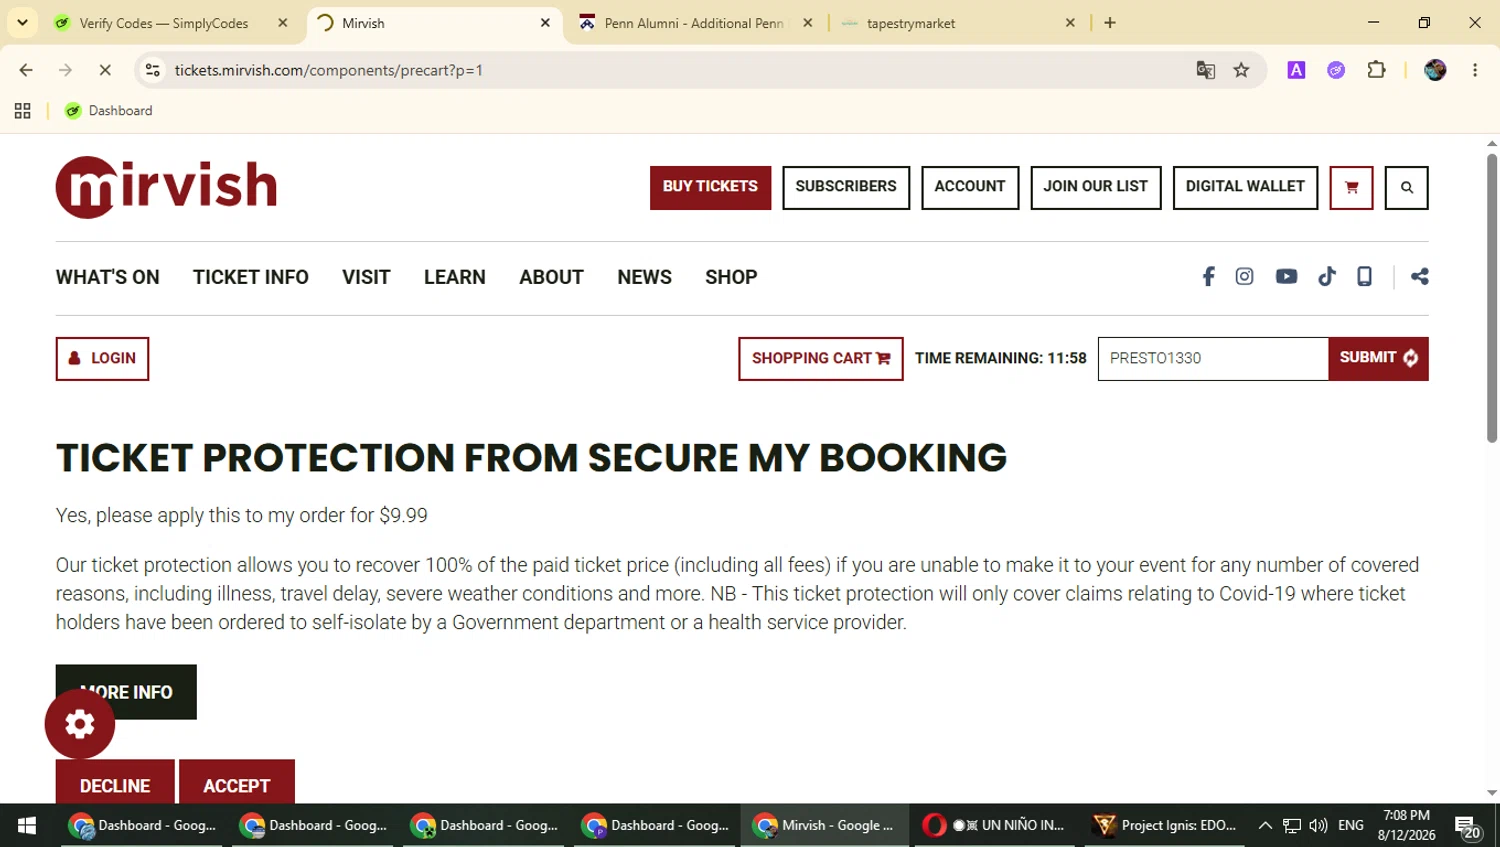The image size is (1500, 847).
Task: Click the page vertical scrollbar
Action: coord(1492,298)
